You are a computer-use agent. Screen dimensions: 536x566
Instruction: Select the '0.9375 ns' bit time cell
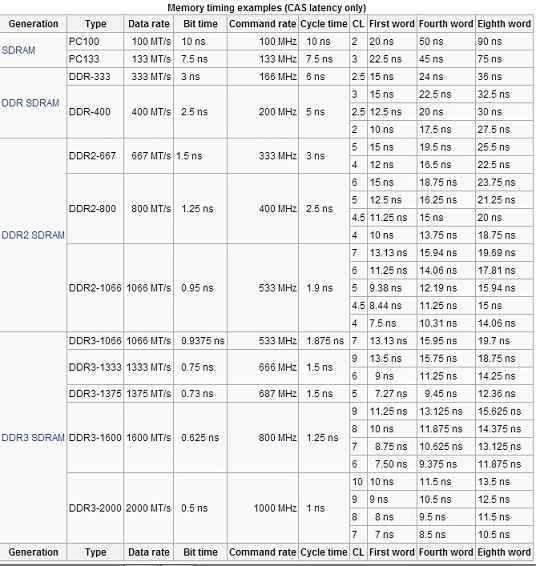click(x=200, y=341)
